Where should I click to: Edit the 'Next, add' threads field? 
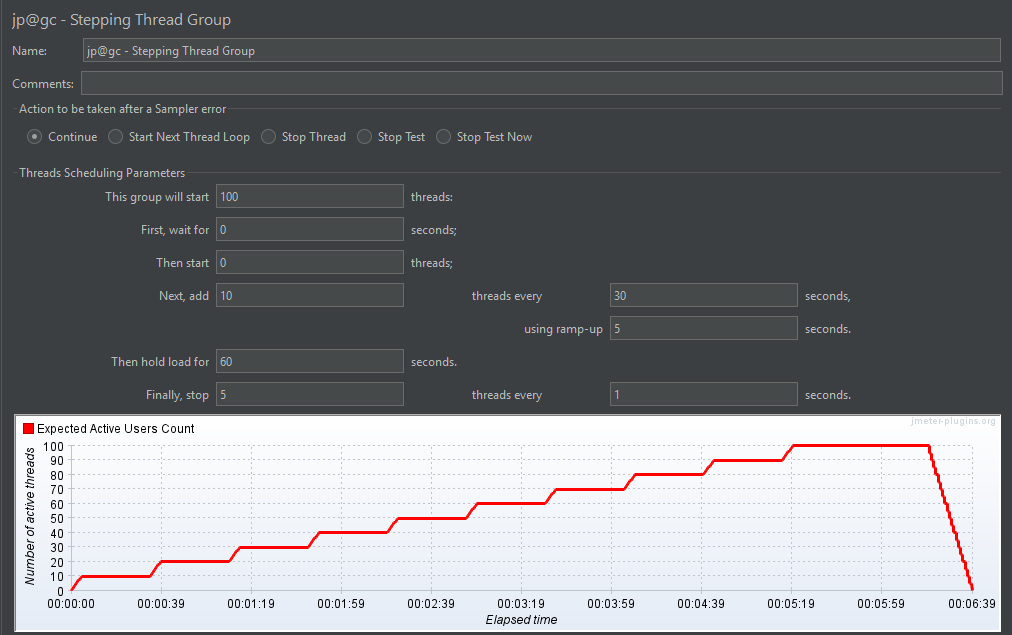[x=310, y=295]
